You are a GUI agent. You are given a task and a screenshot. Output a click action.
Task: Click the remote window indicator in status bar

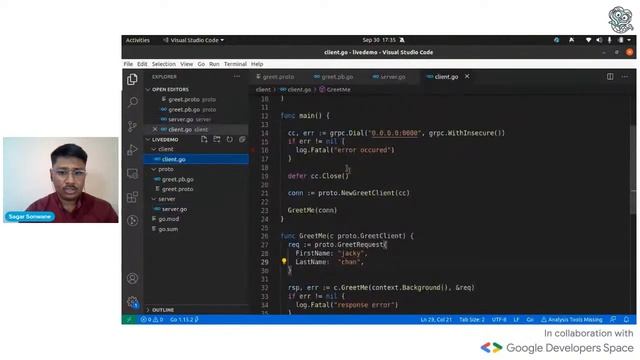coord(129,320)
